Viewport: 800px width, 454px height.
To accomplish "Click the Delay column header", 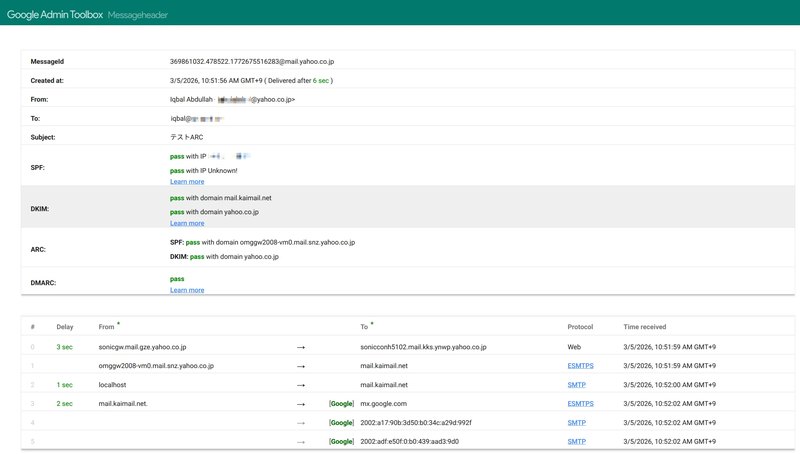I will pos(65,327).
